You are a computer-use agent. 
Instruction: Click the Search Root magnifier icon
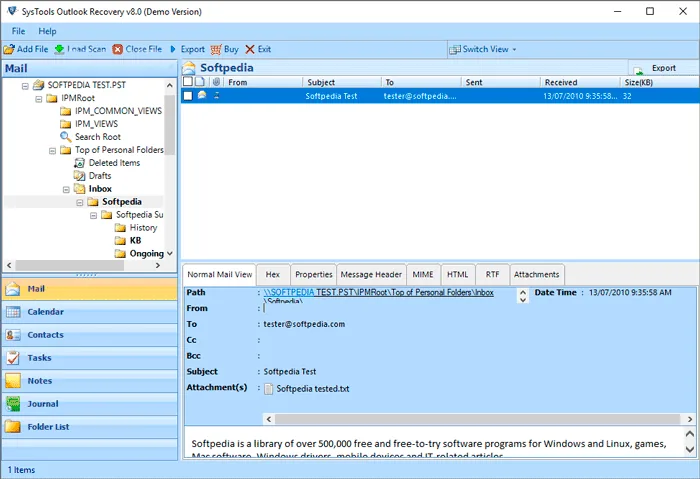[x=66, y=137]
